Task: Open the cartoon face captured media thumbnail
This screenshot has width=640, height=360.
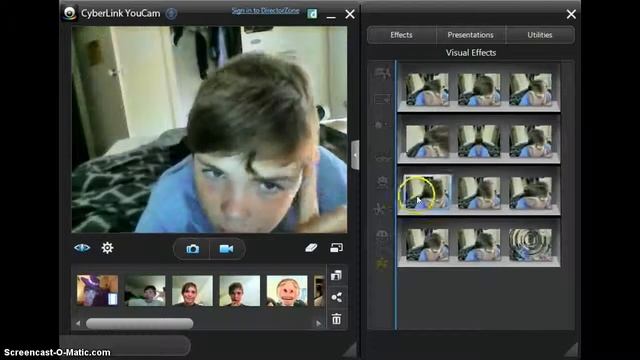Action: tap(287, 291)
